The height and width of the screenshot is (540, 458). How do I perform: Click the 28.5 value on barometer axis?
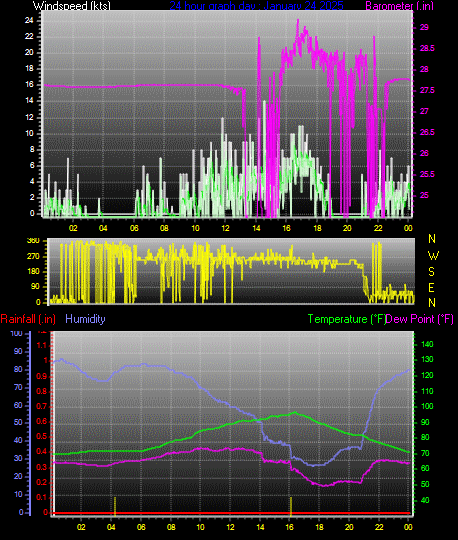pyautogui.click(x=427, y=48)
